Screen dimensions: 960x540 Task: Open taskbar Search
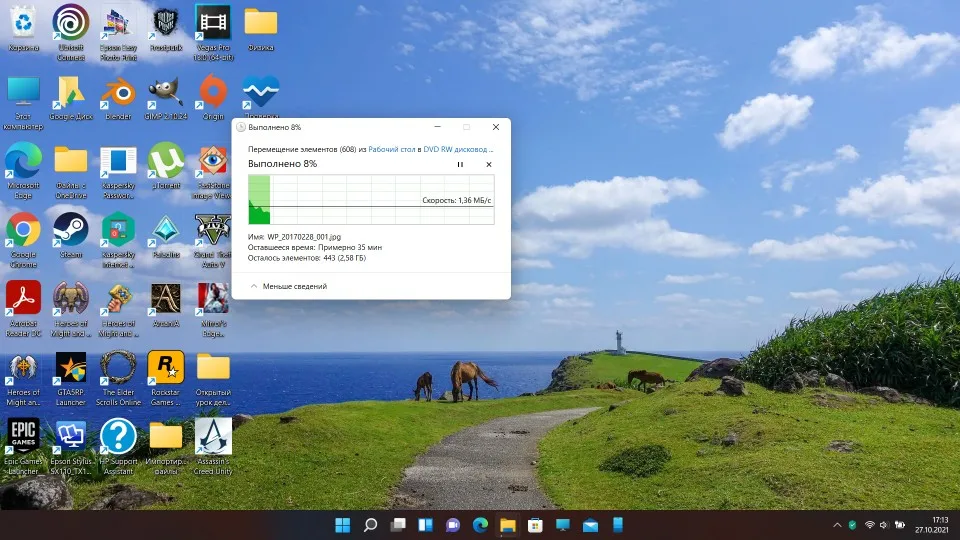pos(370,525)
